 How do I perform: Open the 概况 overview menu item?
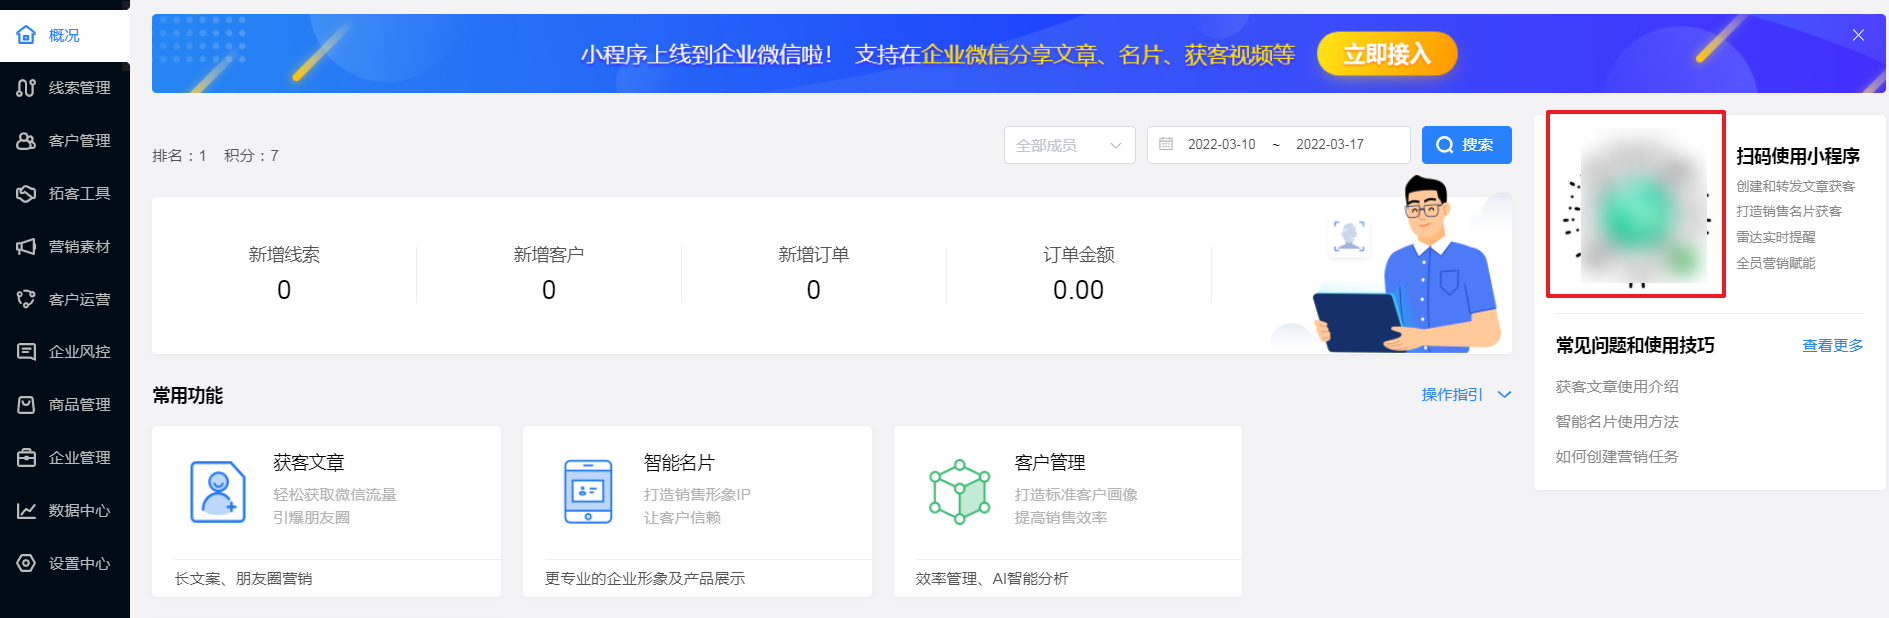point(65,35)
